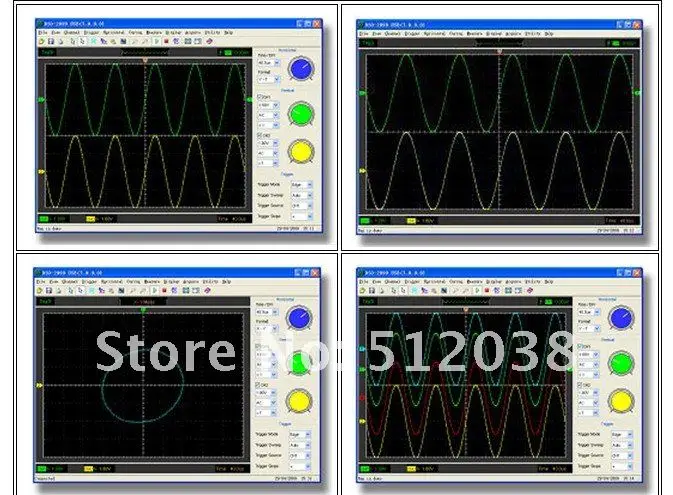Click the green Run arrow in bottom-right window
Screen dimensions: 673x495
click(x=477, y=291)
